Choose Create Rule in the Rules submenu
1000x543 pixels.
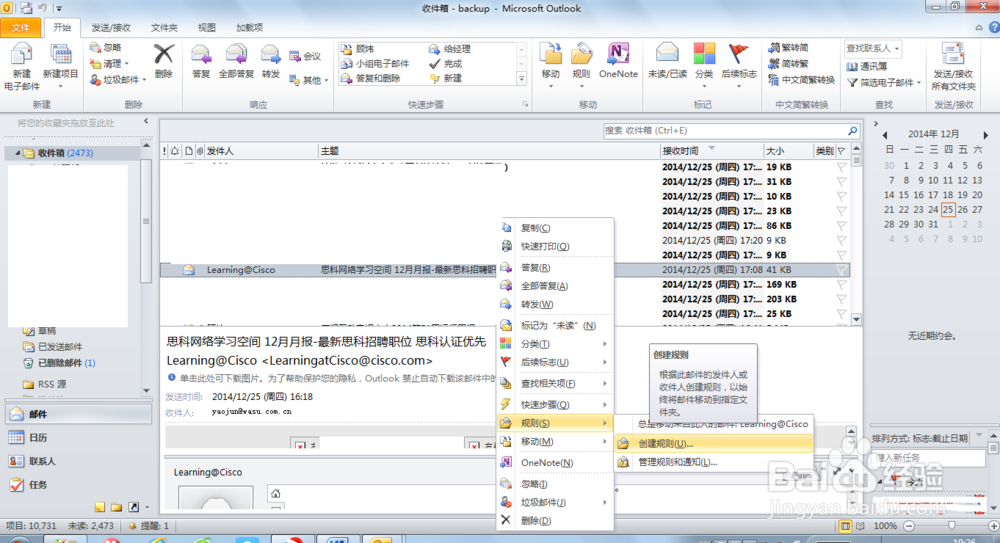coord(714,443)
